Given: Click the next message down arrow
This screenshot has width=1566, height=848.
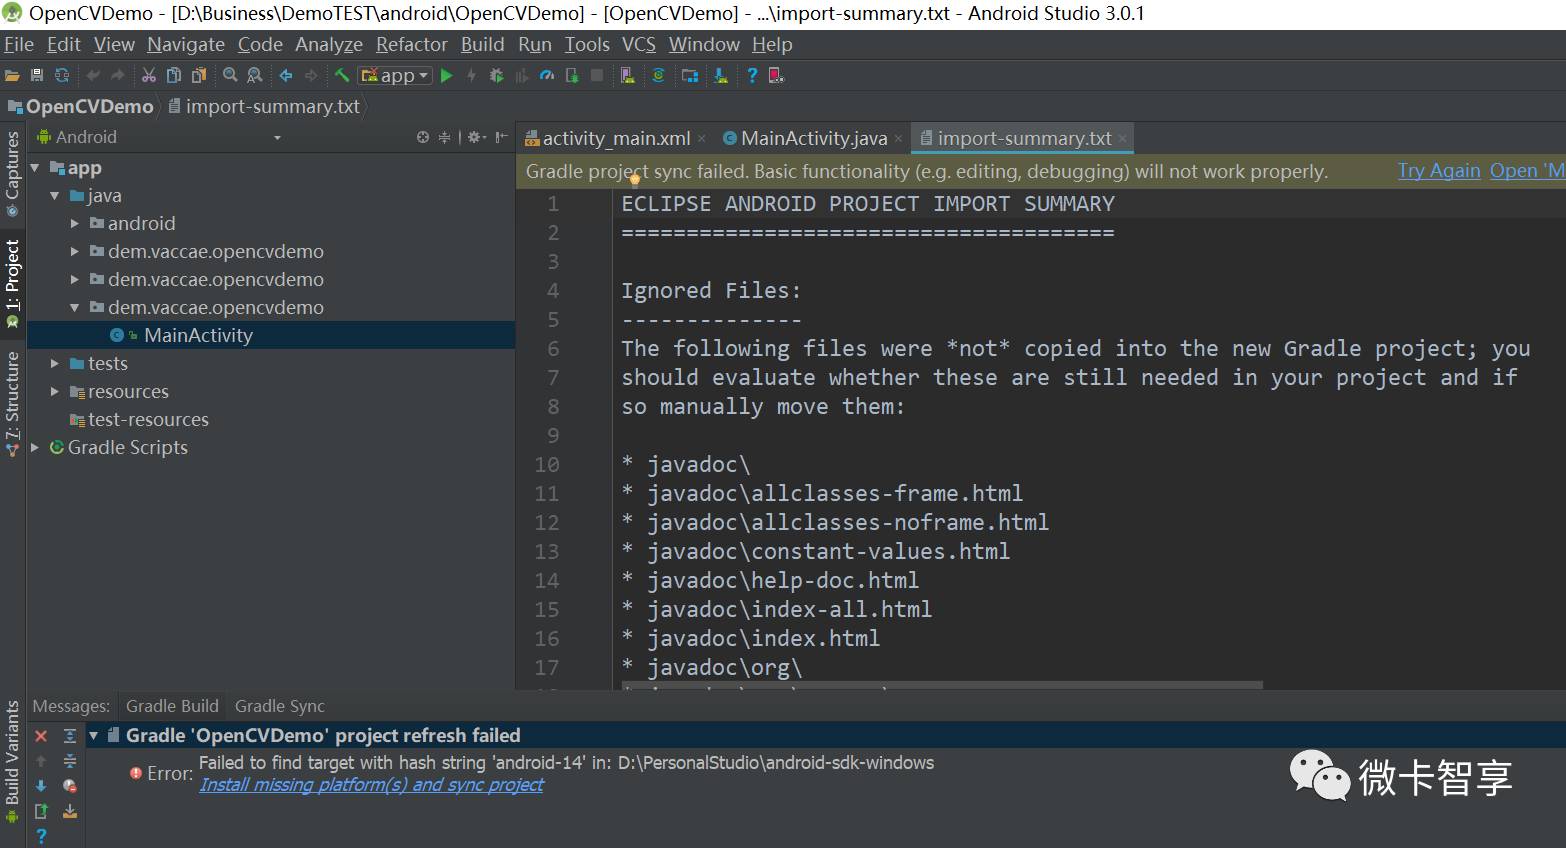Looking at the screenshot, I should click(x=41, y=786).
